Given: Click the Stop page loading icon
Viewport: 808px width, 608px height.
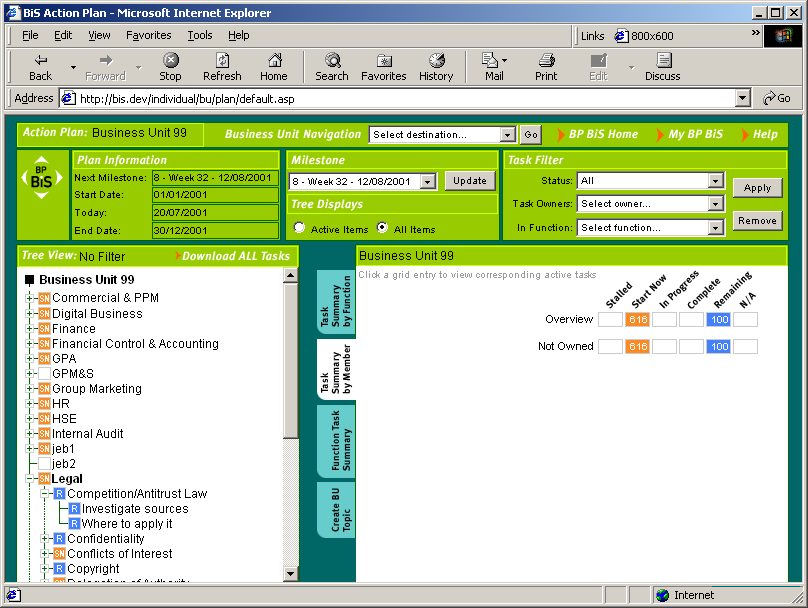Looking at the screenshot, I should (171, 61).
